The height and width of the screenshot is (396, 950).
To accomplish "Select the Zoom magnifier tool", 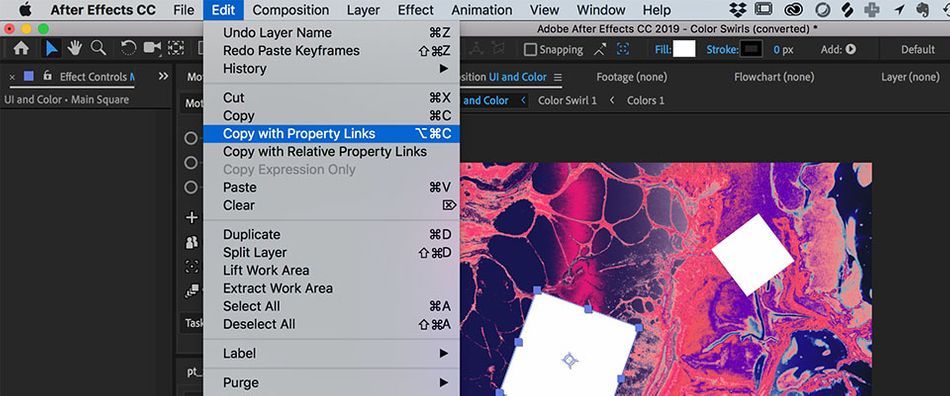I will coord(98,48).
